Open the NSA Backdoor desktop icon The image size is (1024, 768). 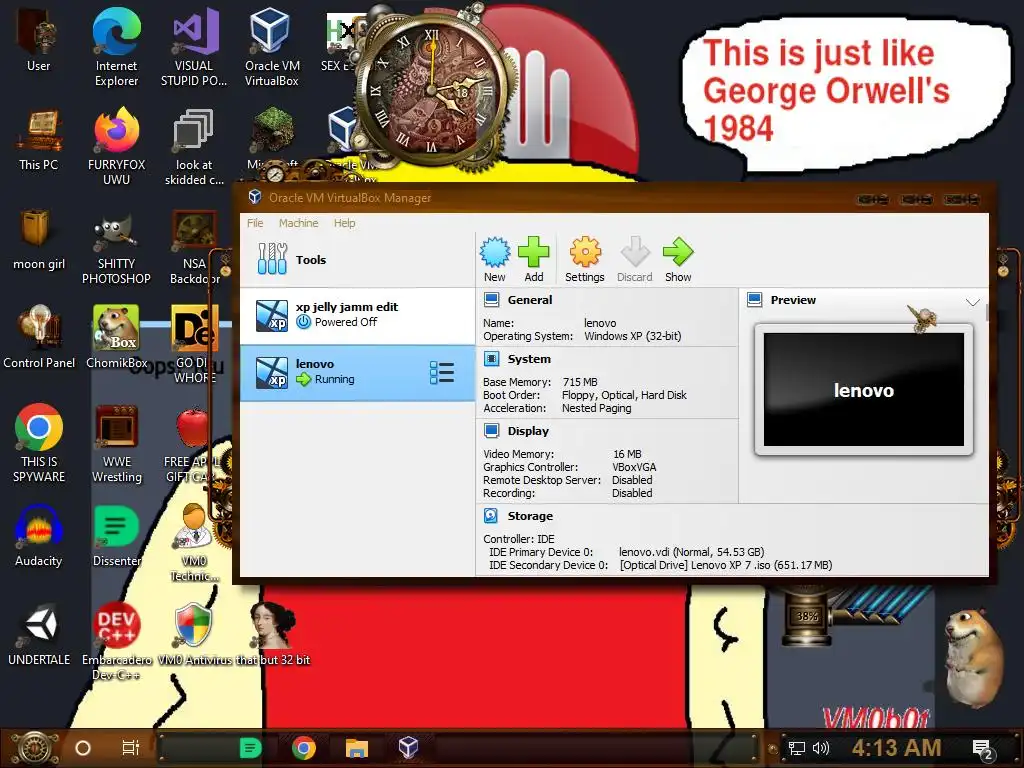pyautogui.click(x=194, y=247)
